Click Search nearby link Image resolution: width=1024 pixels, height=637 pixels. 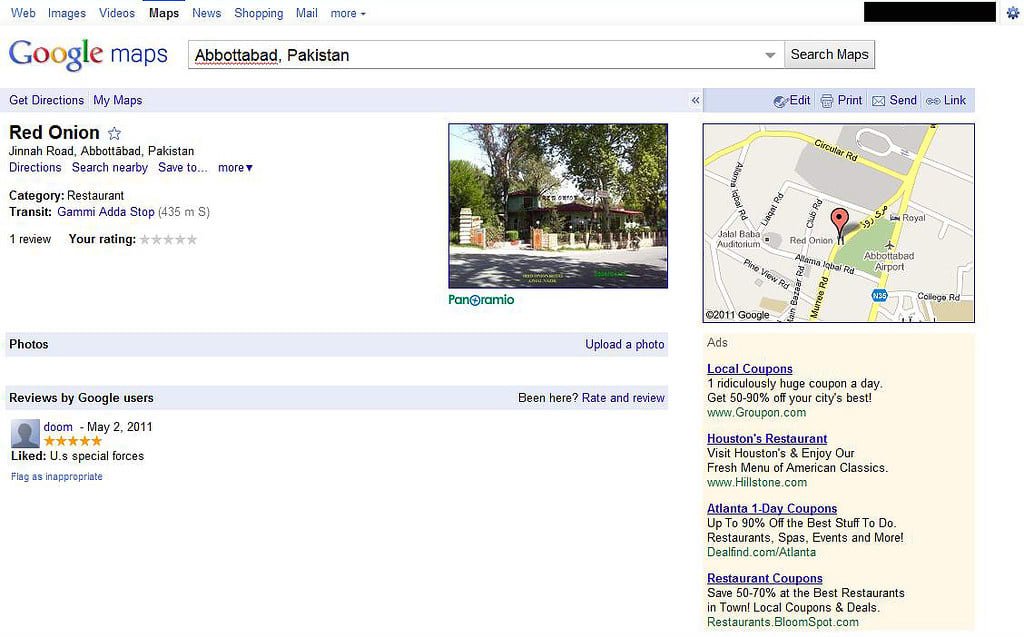tap(110, 167)
